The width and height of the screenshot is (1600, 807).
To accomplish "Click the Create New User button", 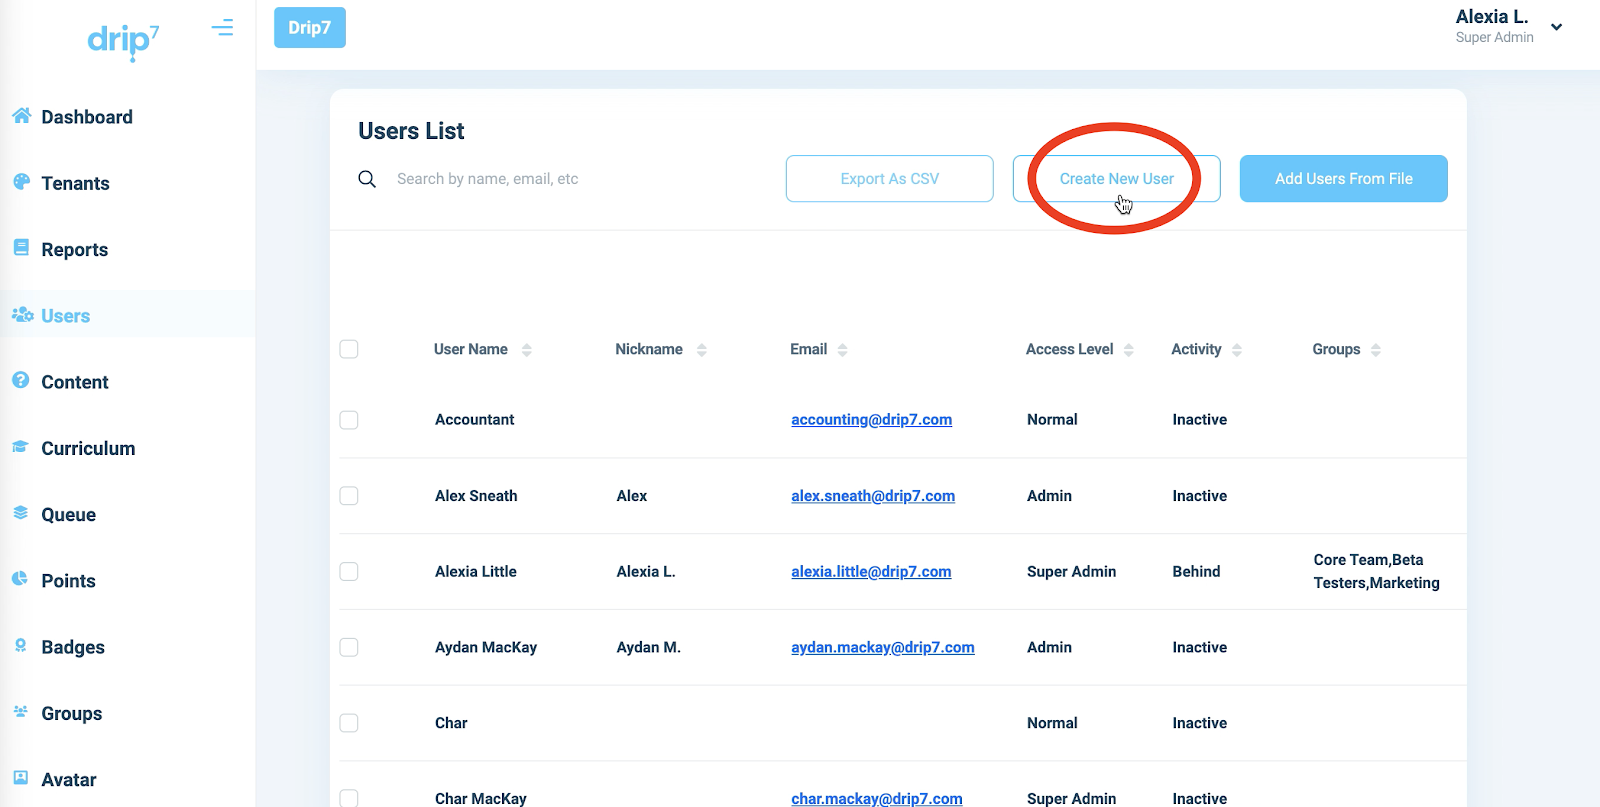I will point(1117,179).
